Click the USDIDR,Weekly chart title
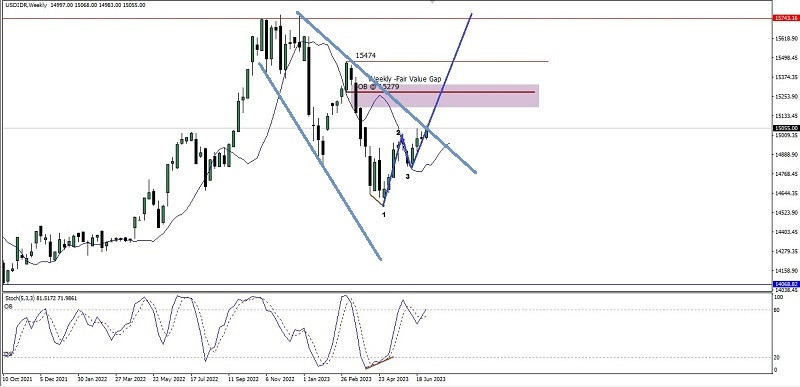The height and width of the screenshot is (387, 800). point(23,5)
